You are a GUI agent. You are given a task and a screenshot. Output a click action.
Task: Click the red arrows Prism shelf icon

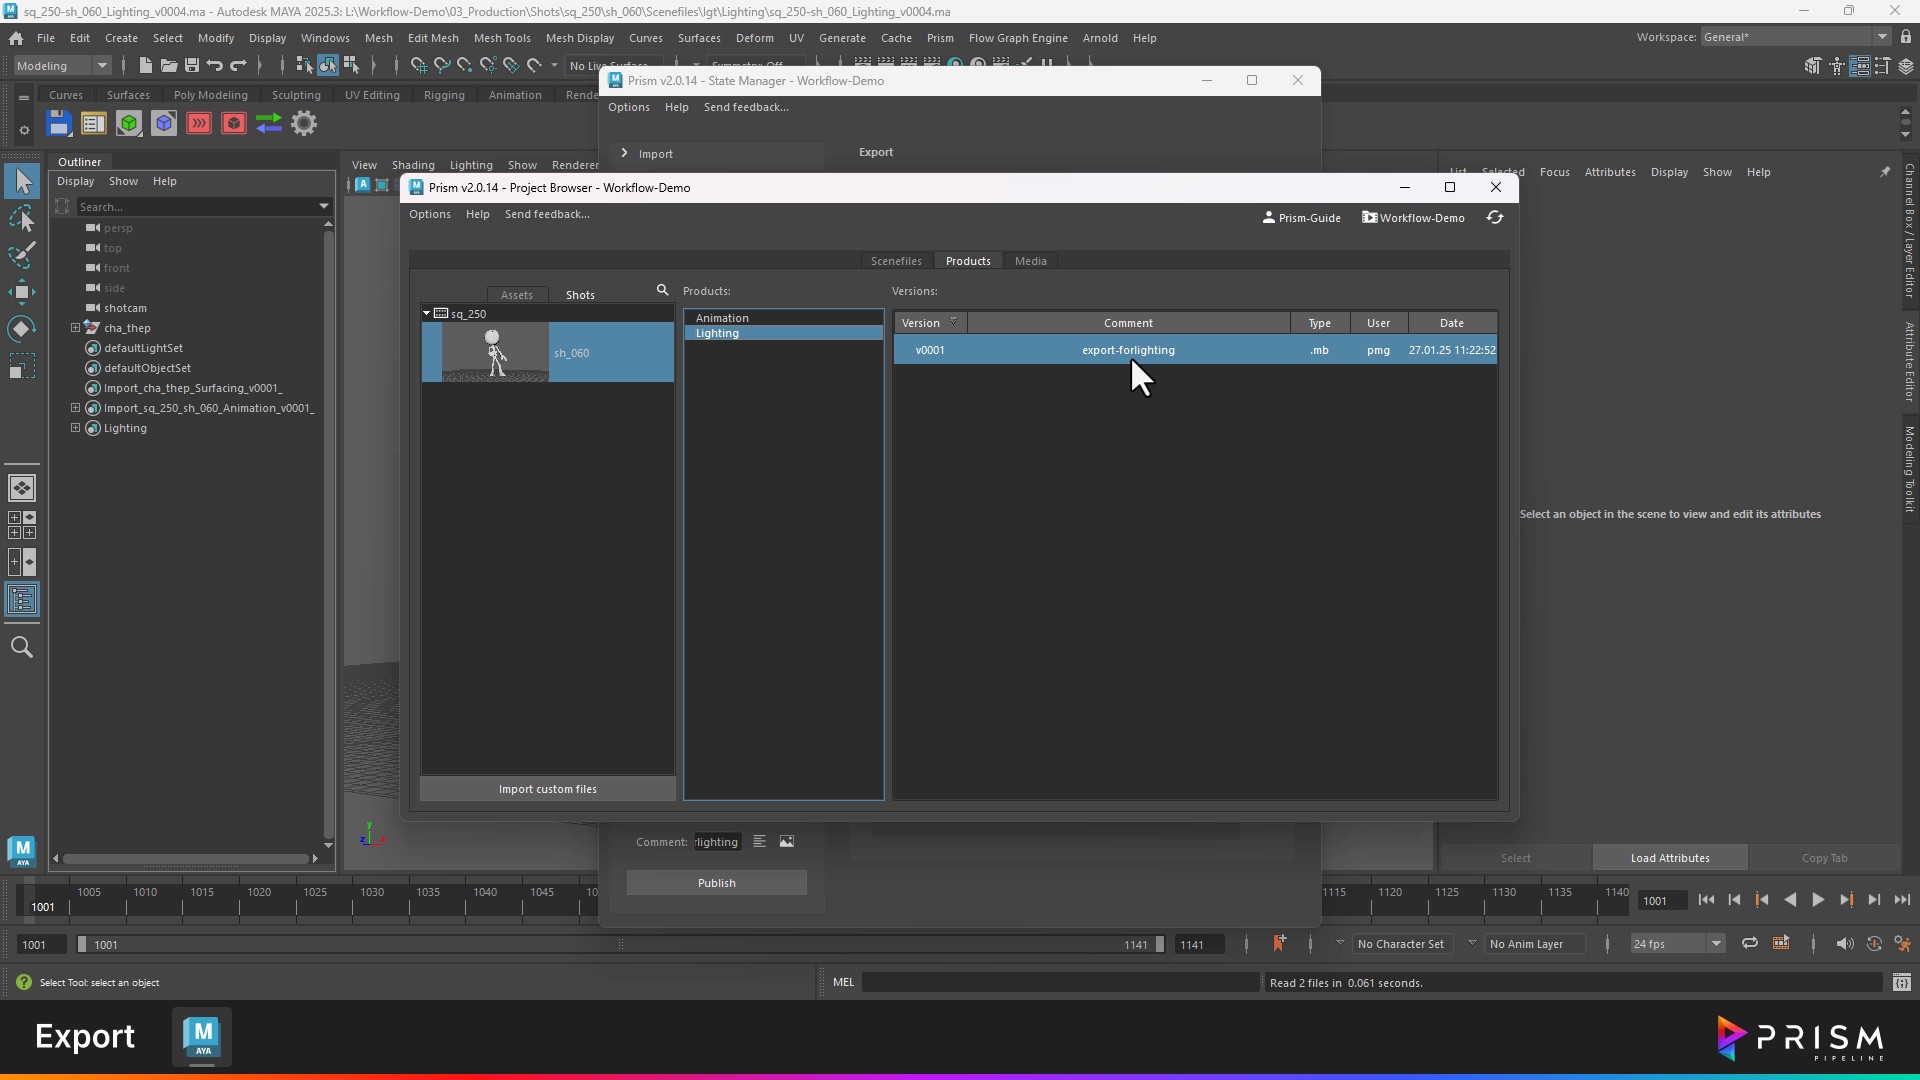(x=199, y=123)
